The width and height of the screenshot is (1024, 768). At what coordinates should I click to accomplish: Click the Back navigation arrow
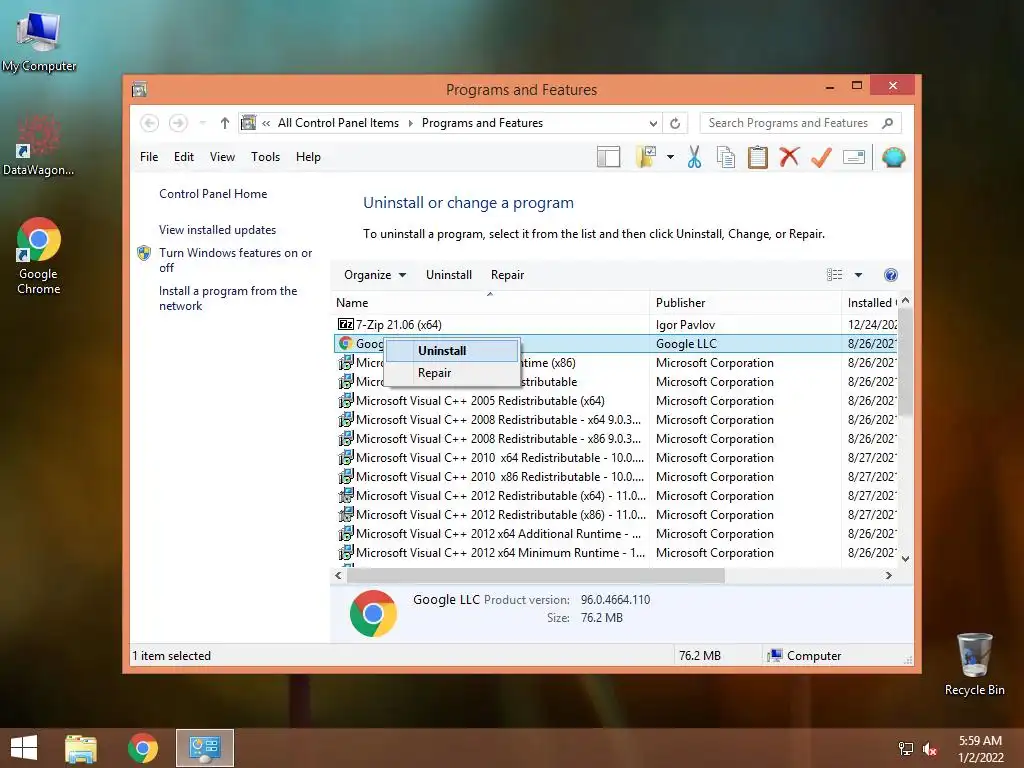(150, 123)
